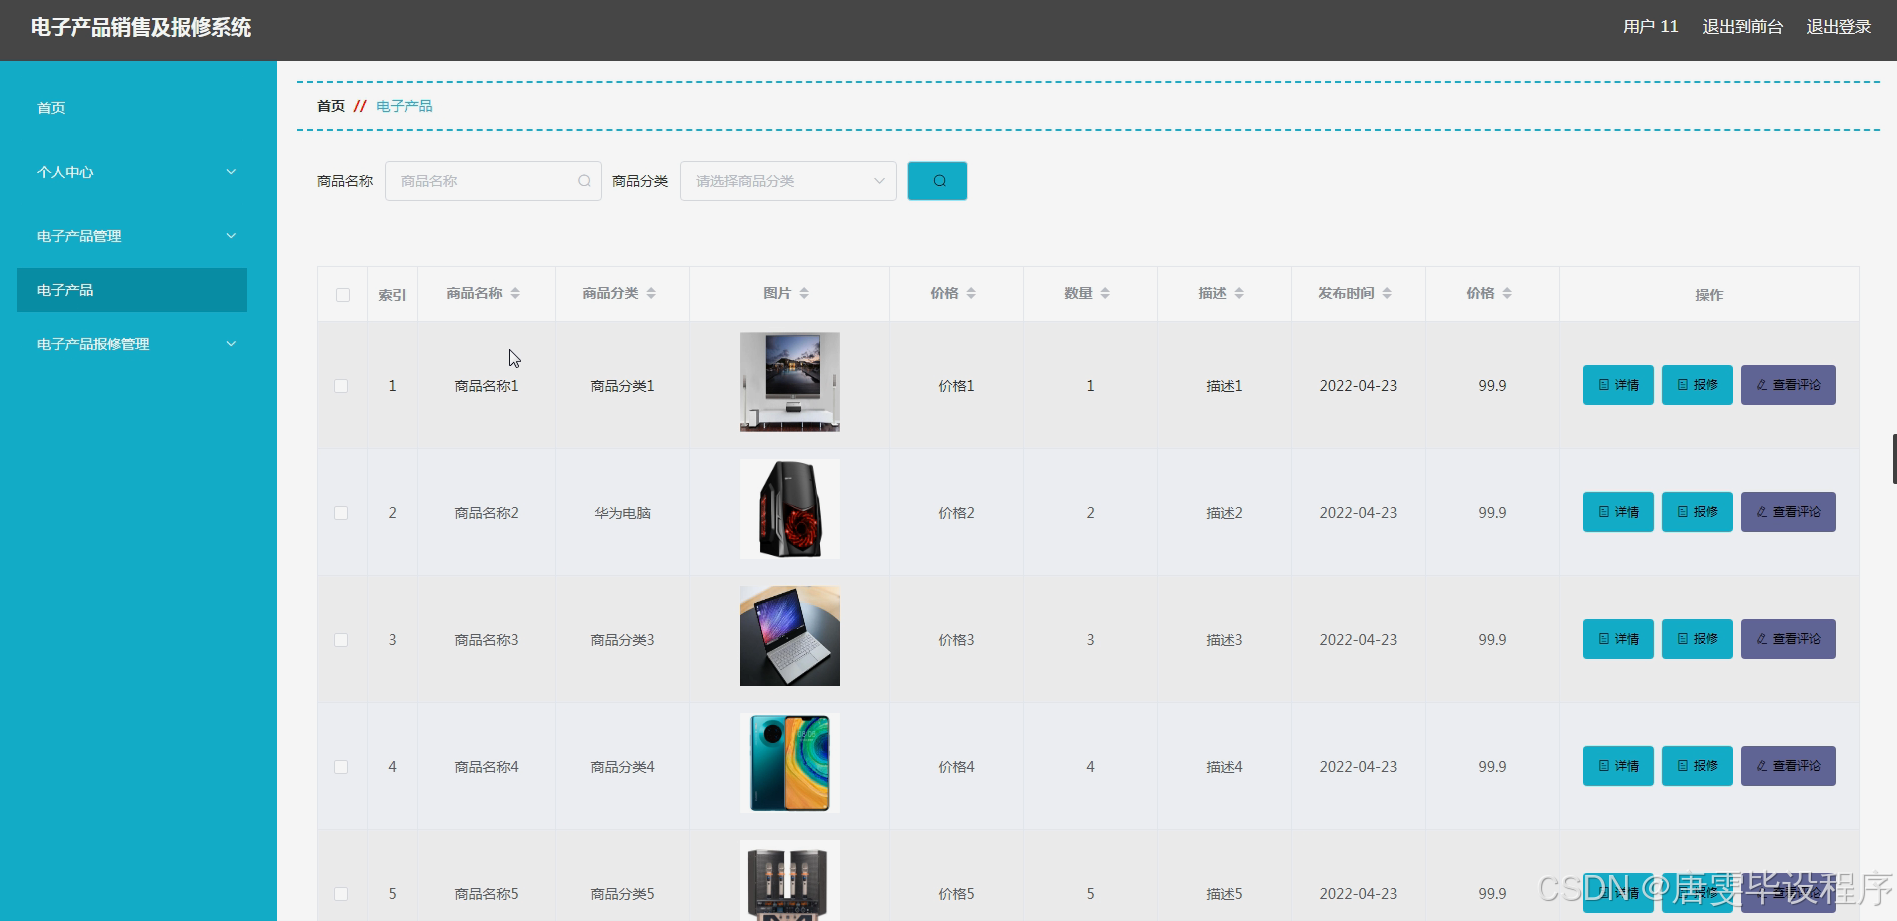Sort by 商品分类 column arrows
Image resolution: width=1897 pixels, height=921 pixels.
pos(651,293)
